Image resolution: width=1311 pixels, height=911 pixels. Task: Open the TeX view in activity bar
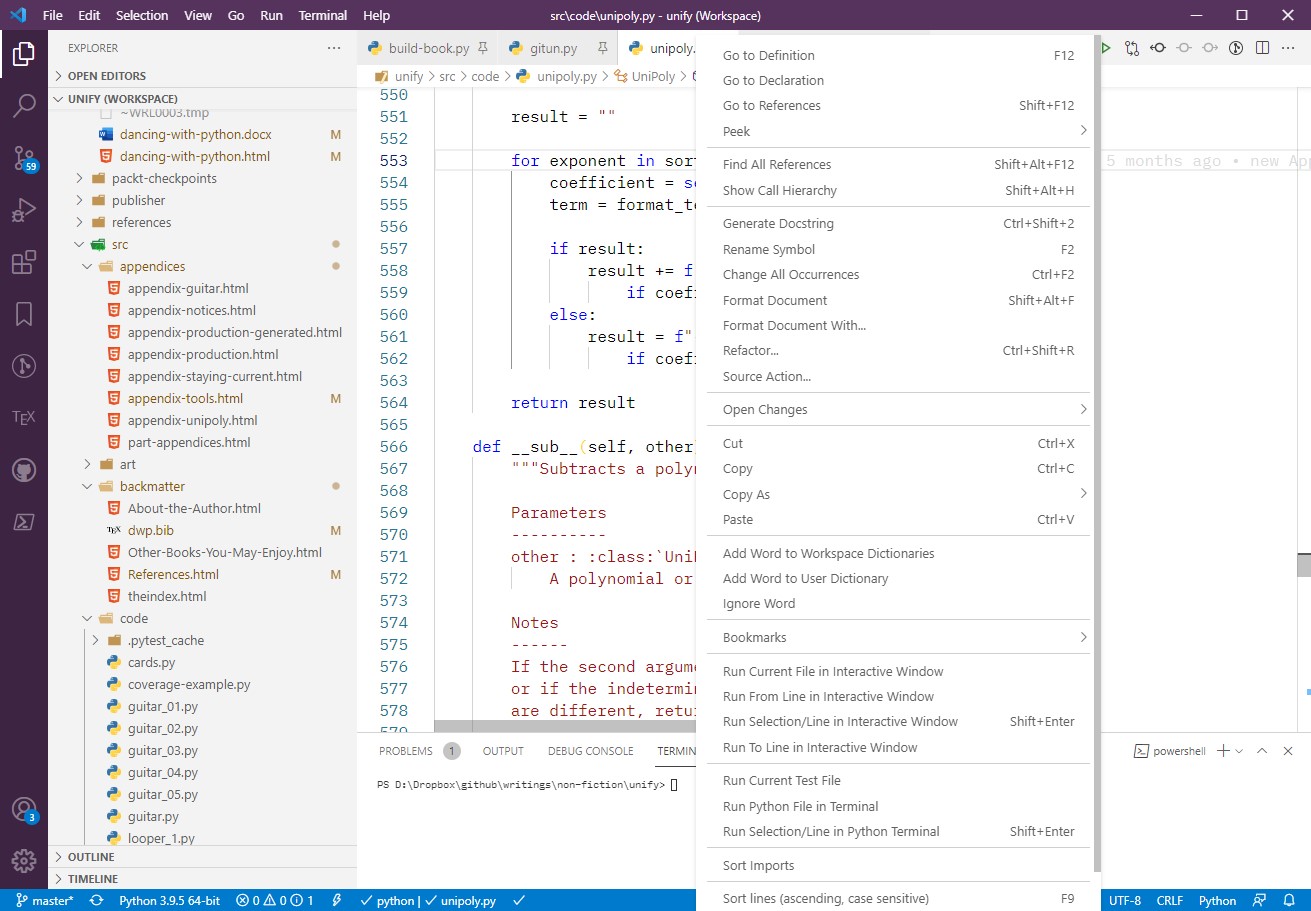point(24,417)
